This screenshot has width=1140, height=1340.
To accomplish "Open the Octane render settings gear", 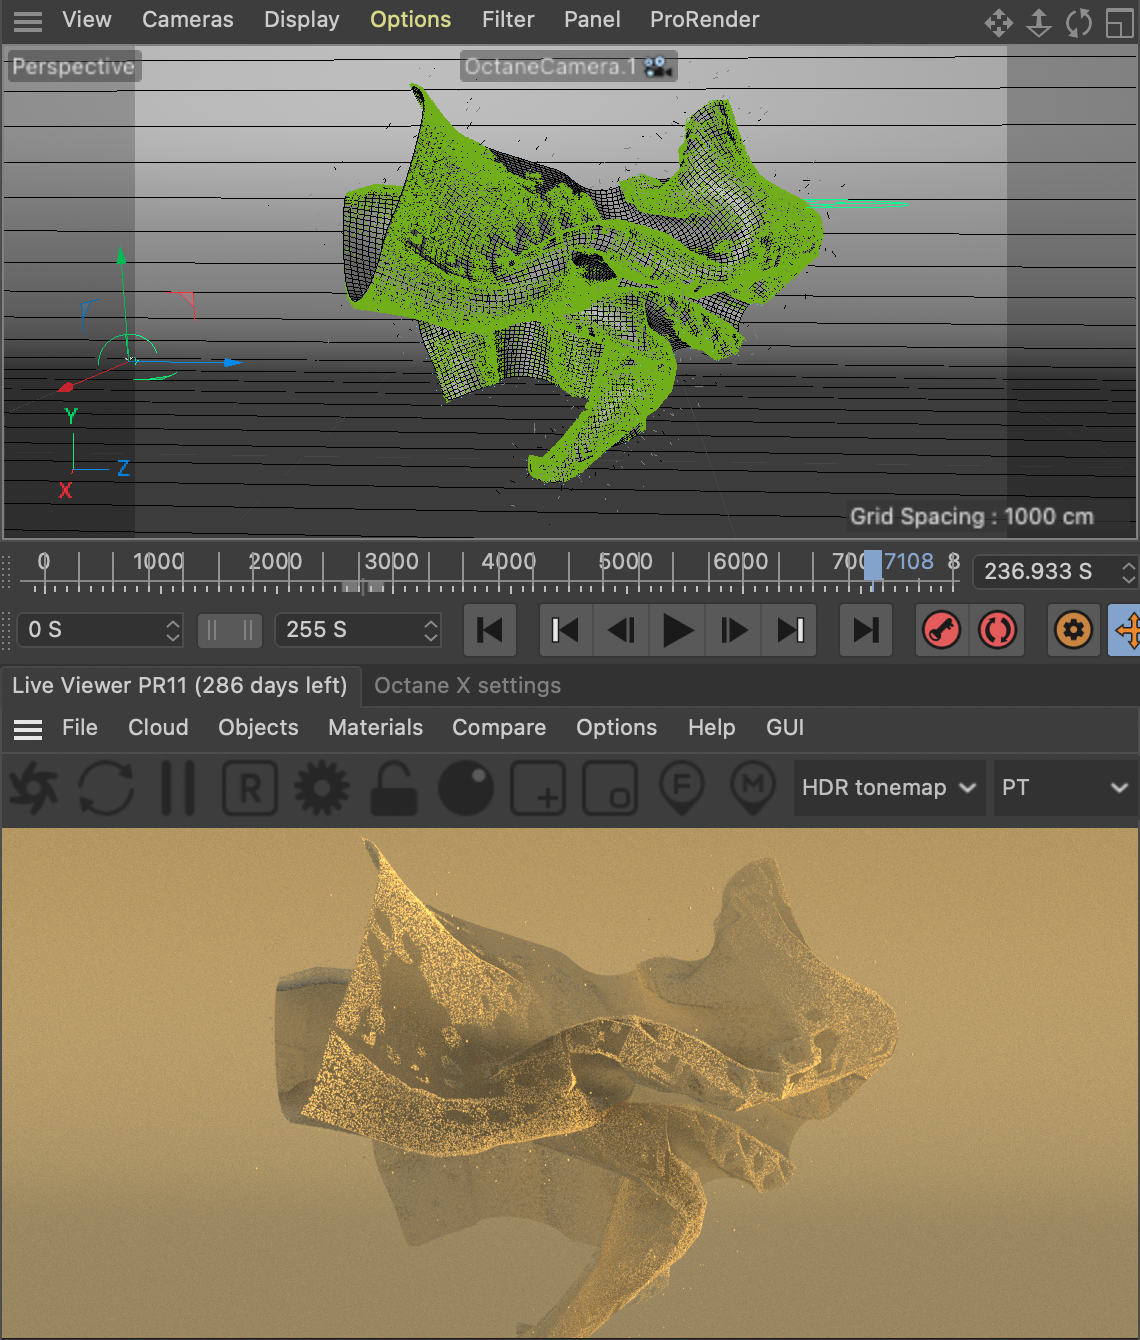I will (x=322, y=788).
